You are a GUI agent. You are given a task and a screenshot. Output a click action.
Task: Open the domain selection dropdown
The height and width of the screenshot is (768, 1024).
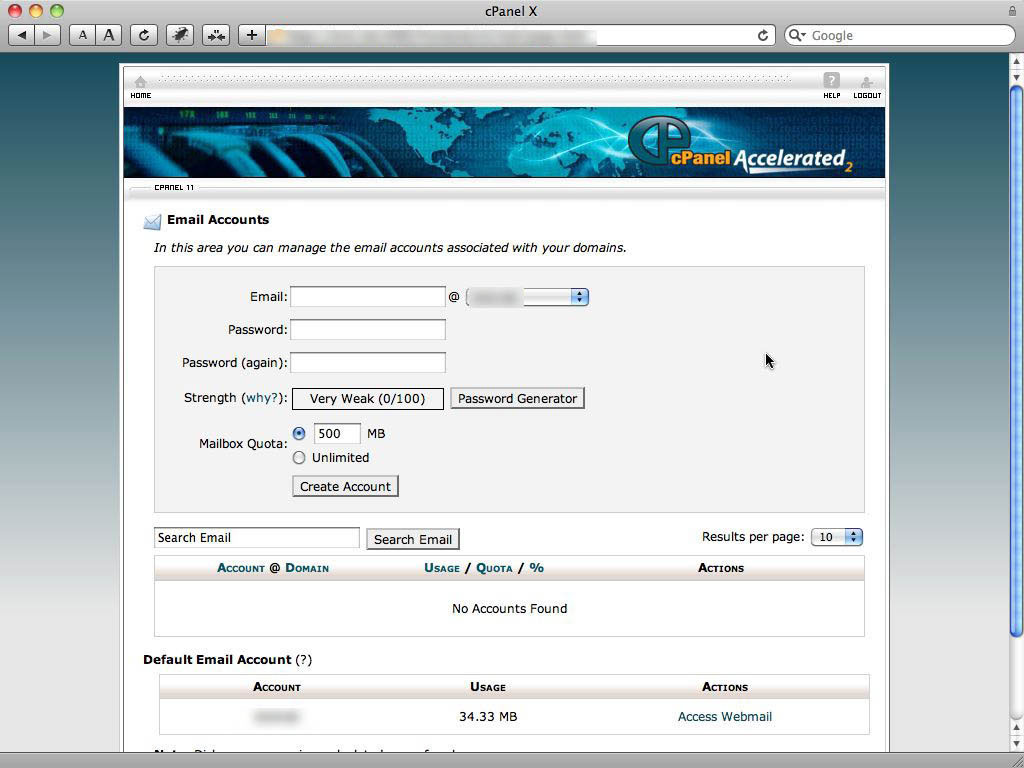pos(580,296)
